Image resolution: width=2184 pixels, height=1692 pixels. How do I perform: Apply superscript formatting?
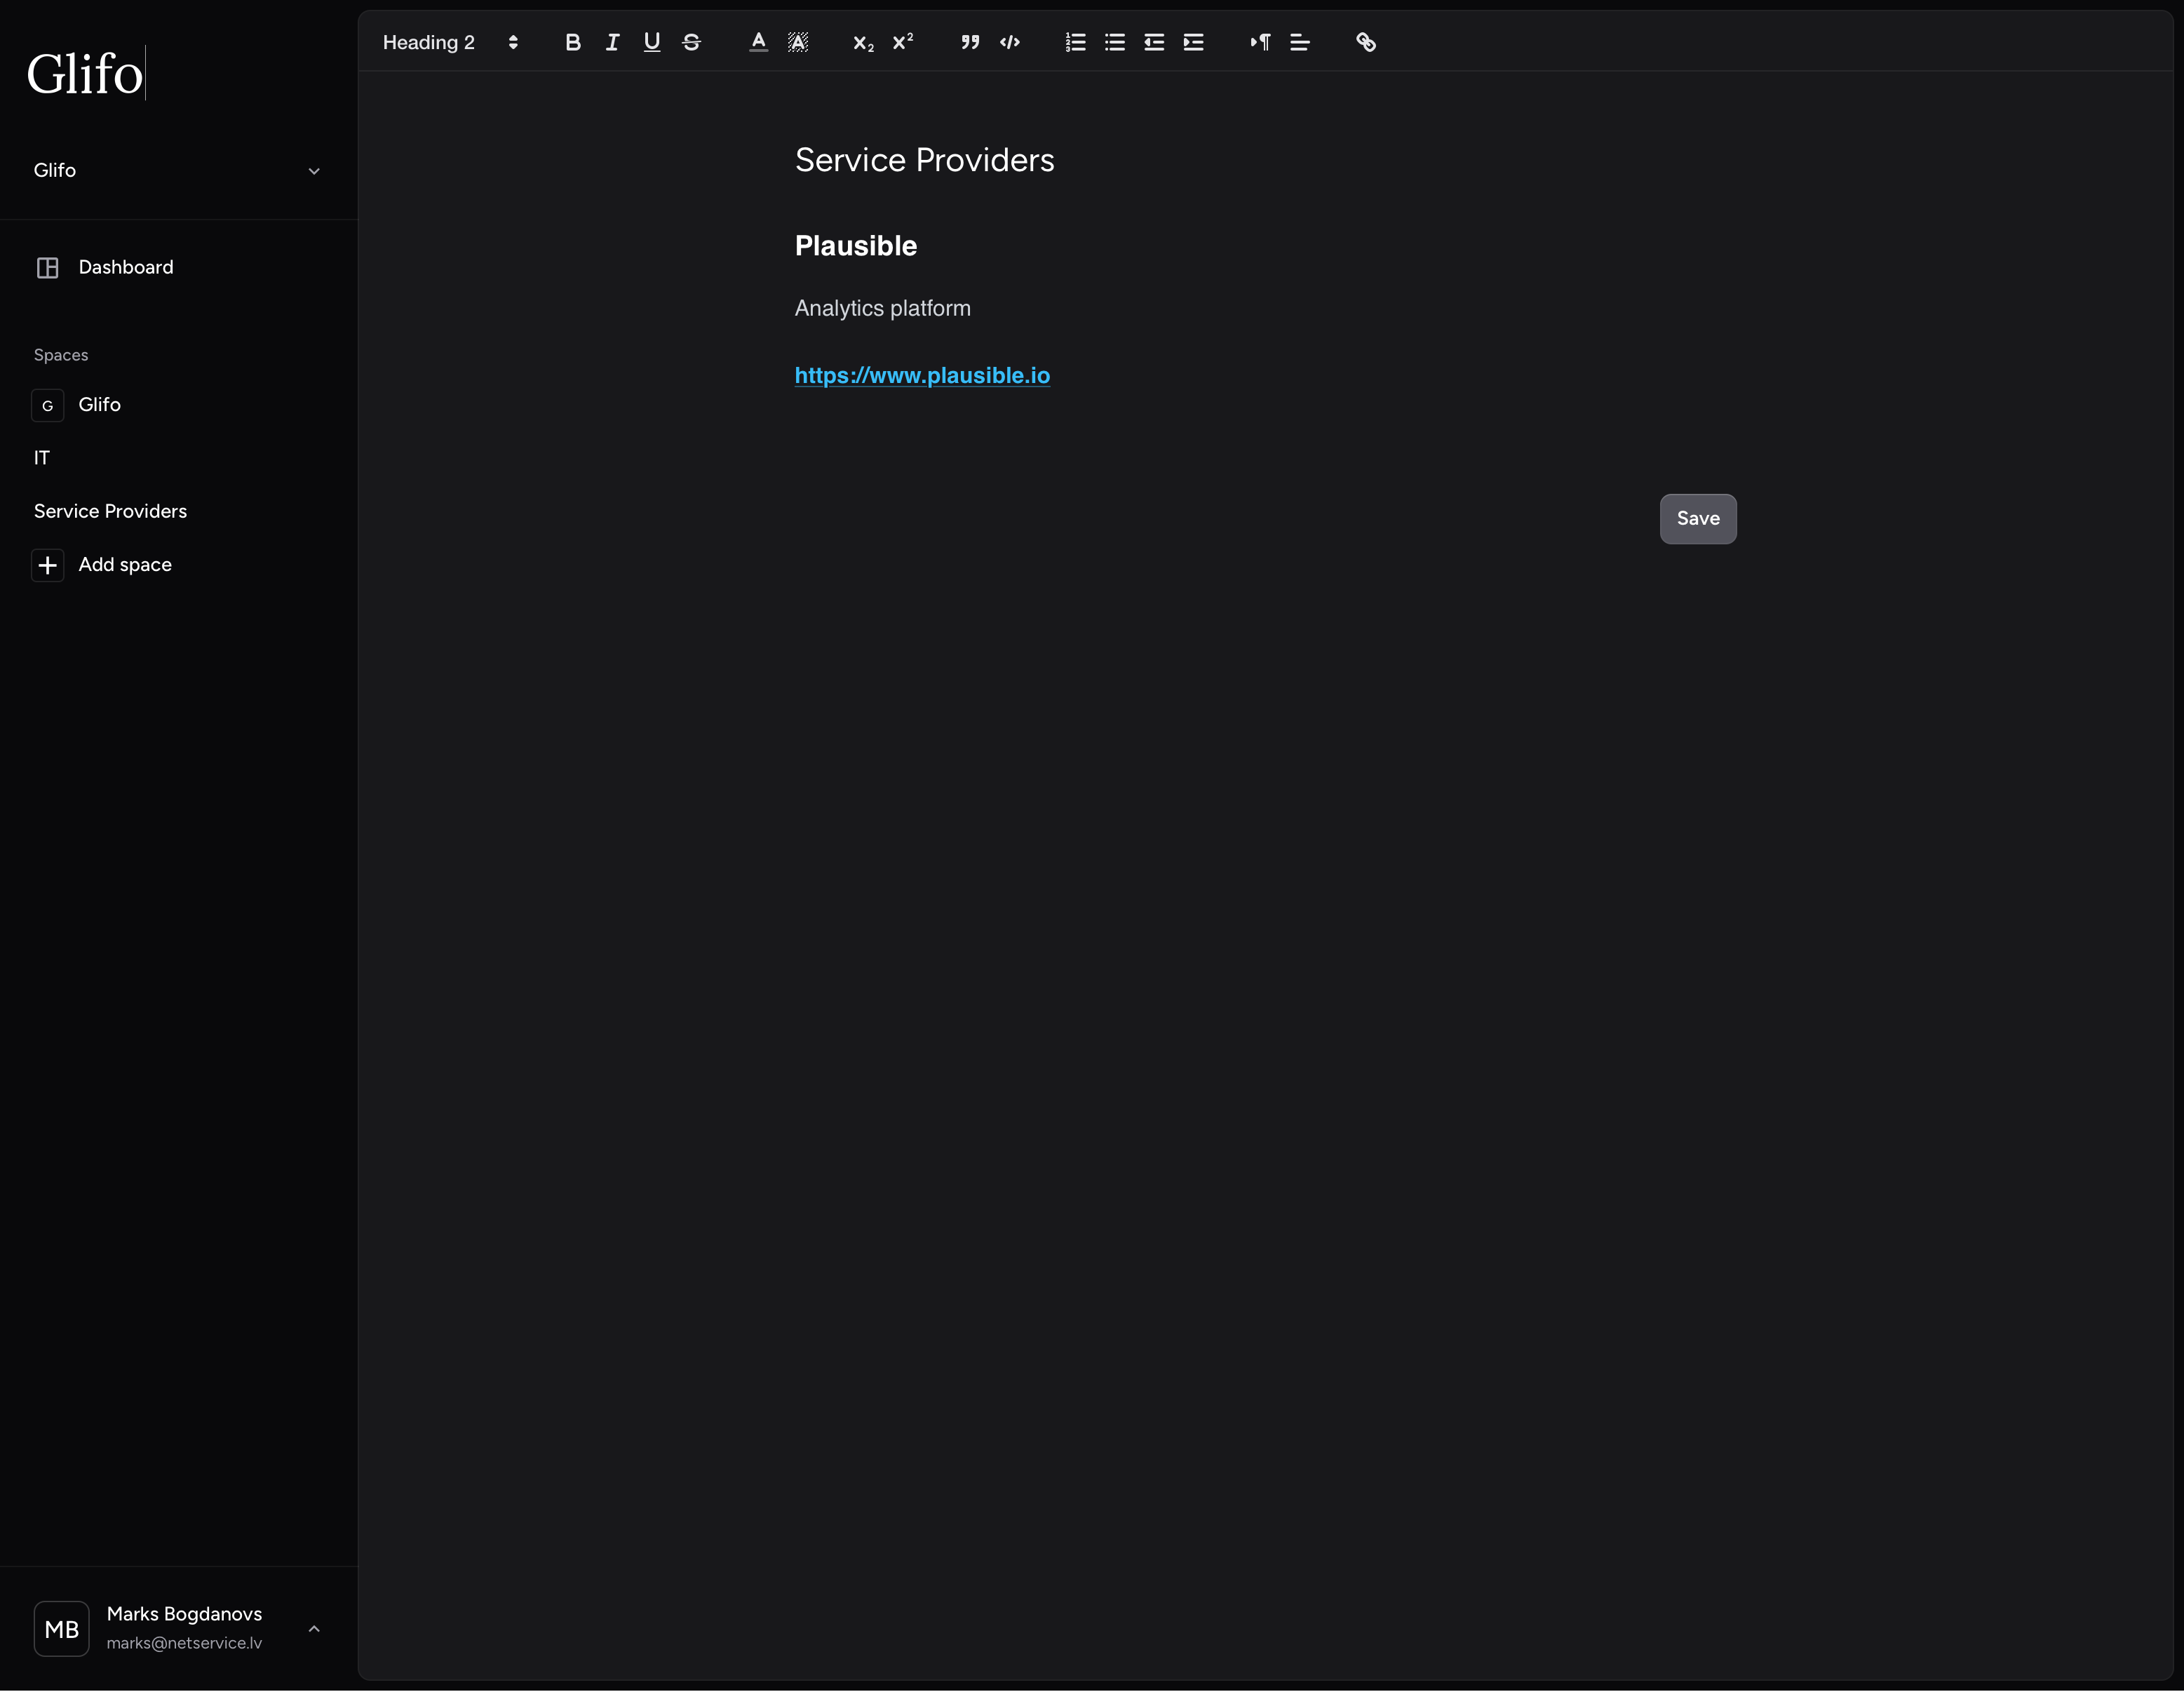click(x=903, y=42)
